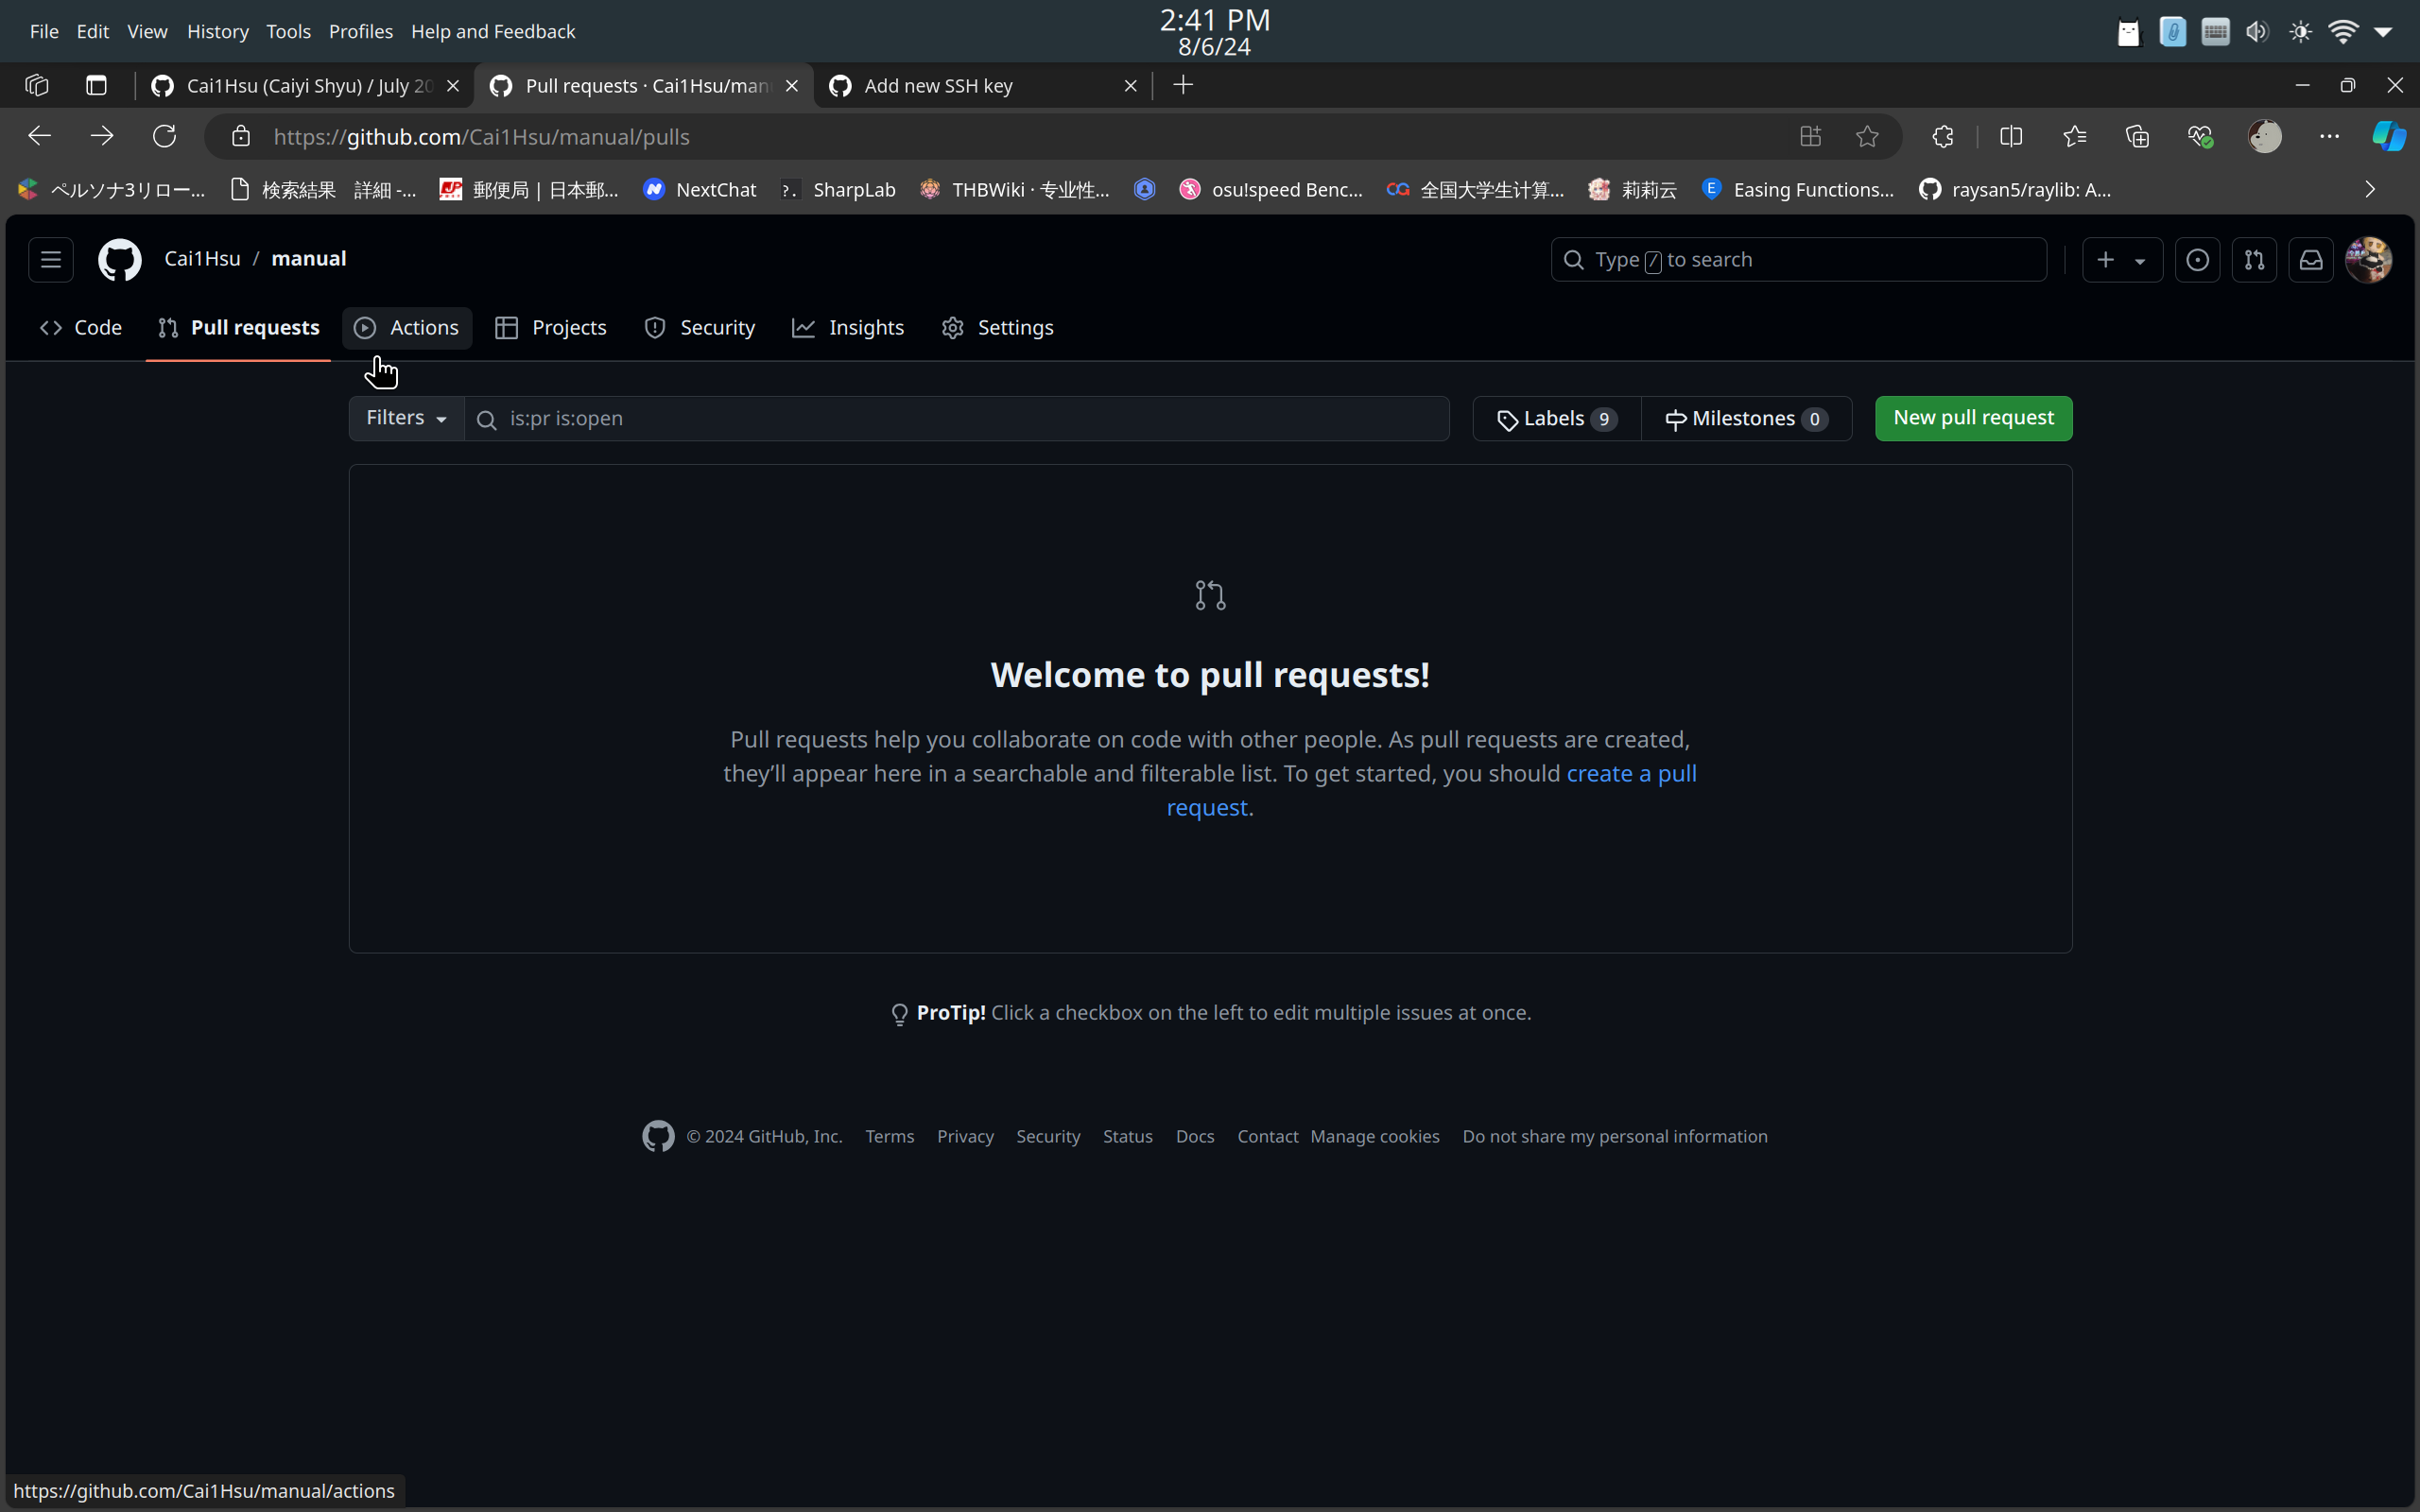Open the History menu
The height and width of the screenshot is (1512, 2420).
coord(218,31)
